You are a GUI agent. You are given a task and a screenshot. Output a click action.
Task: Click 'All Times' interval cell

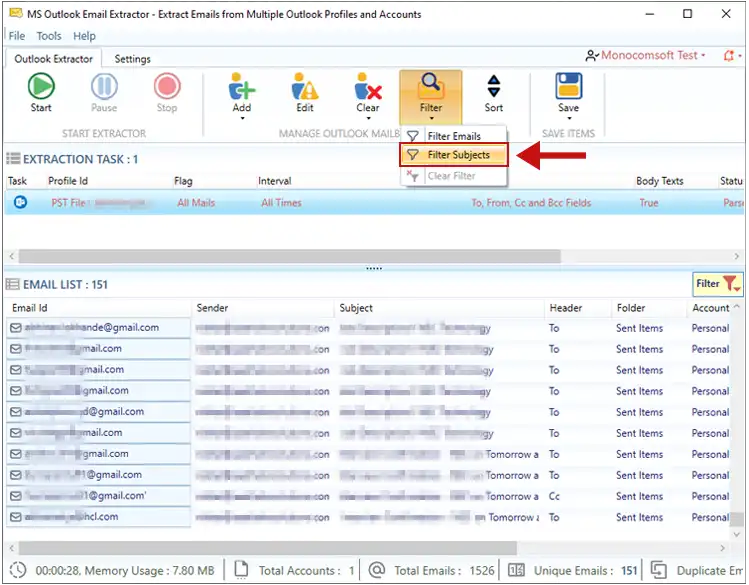pyautogui.click(x=281, y=203)
